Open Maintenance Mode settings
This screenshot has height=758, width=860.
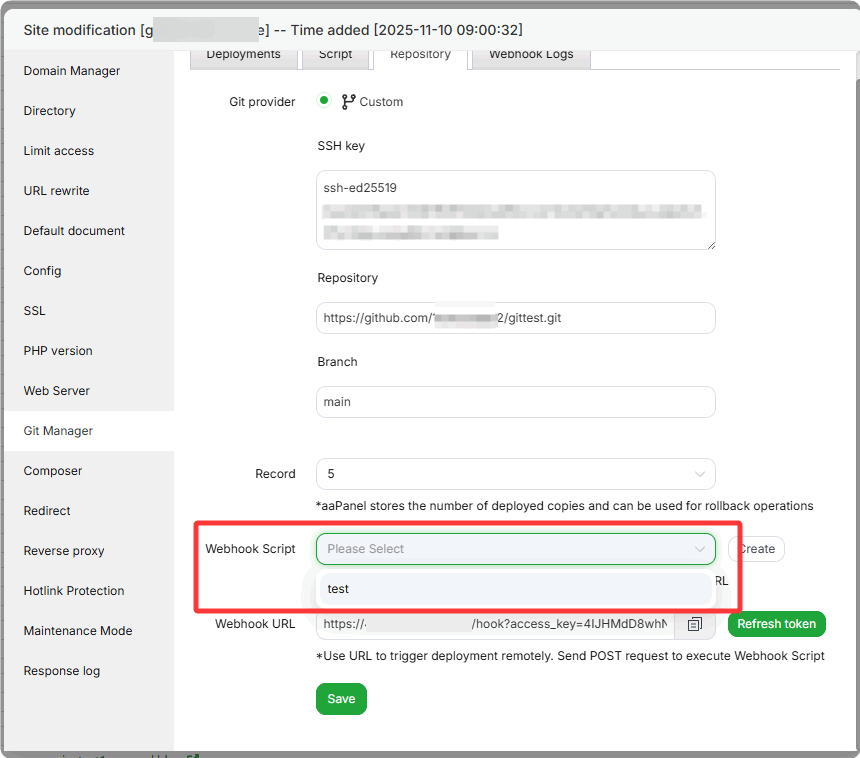pyautogui.click(x=78, y=631)
